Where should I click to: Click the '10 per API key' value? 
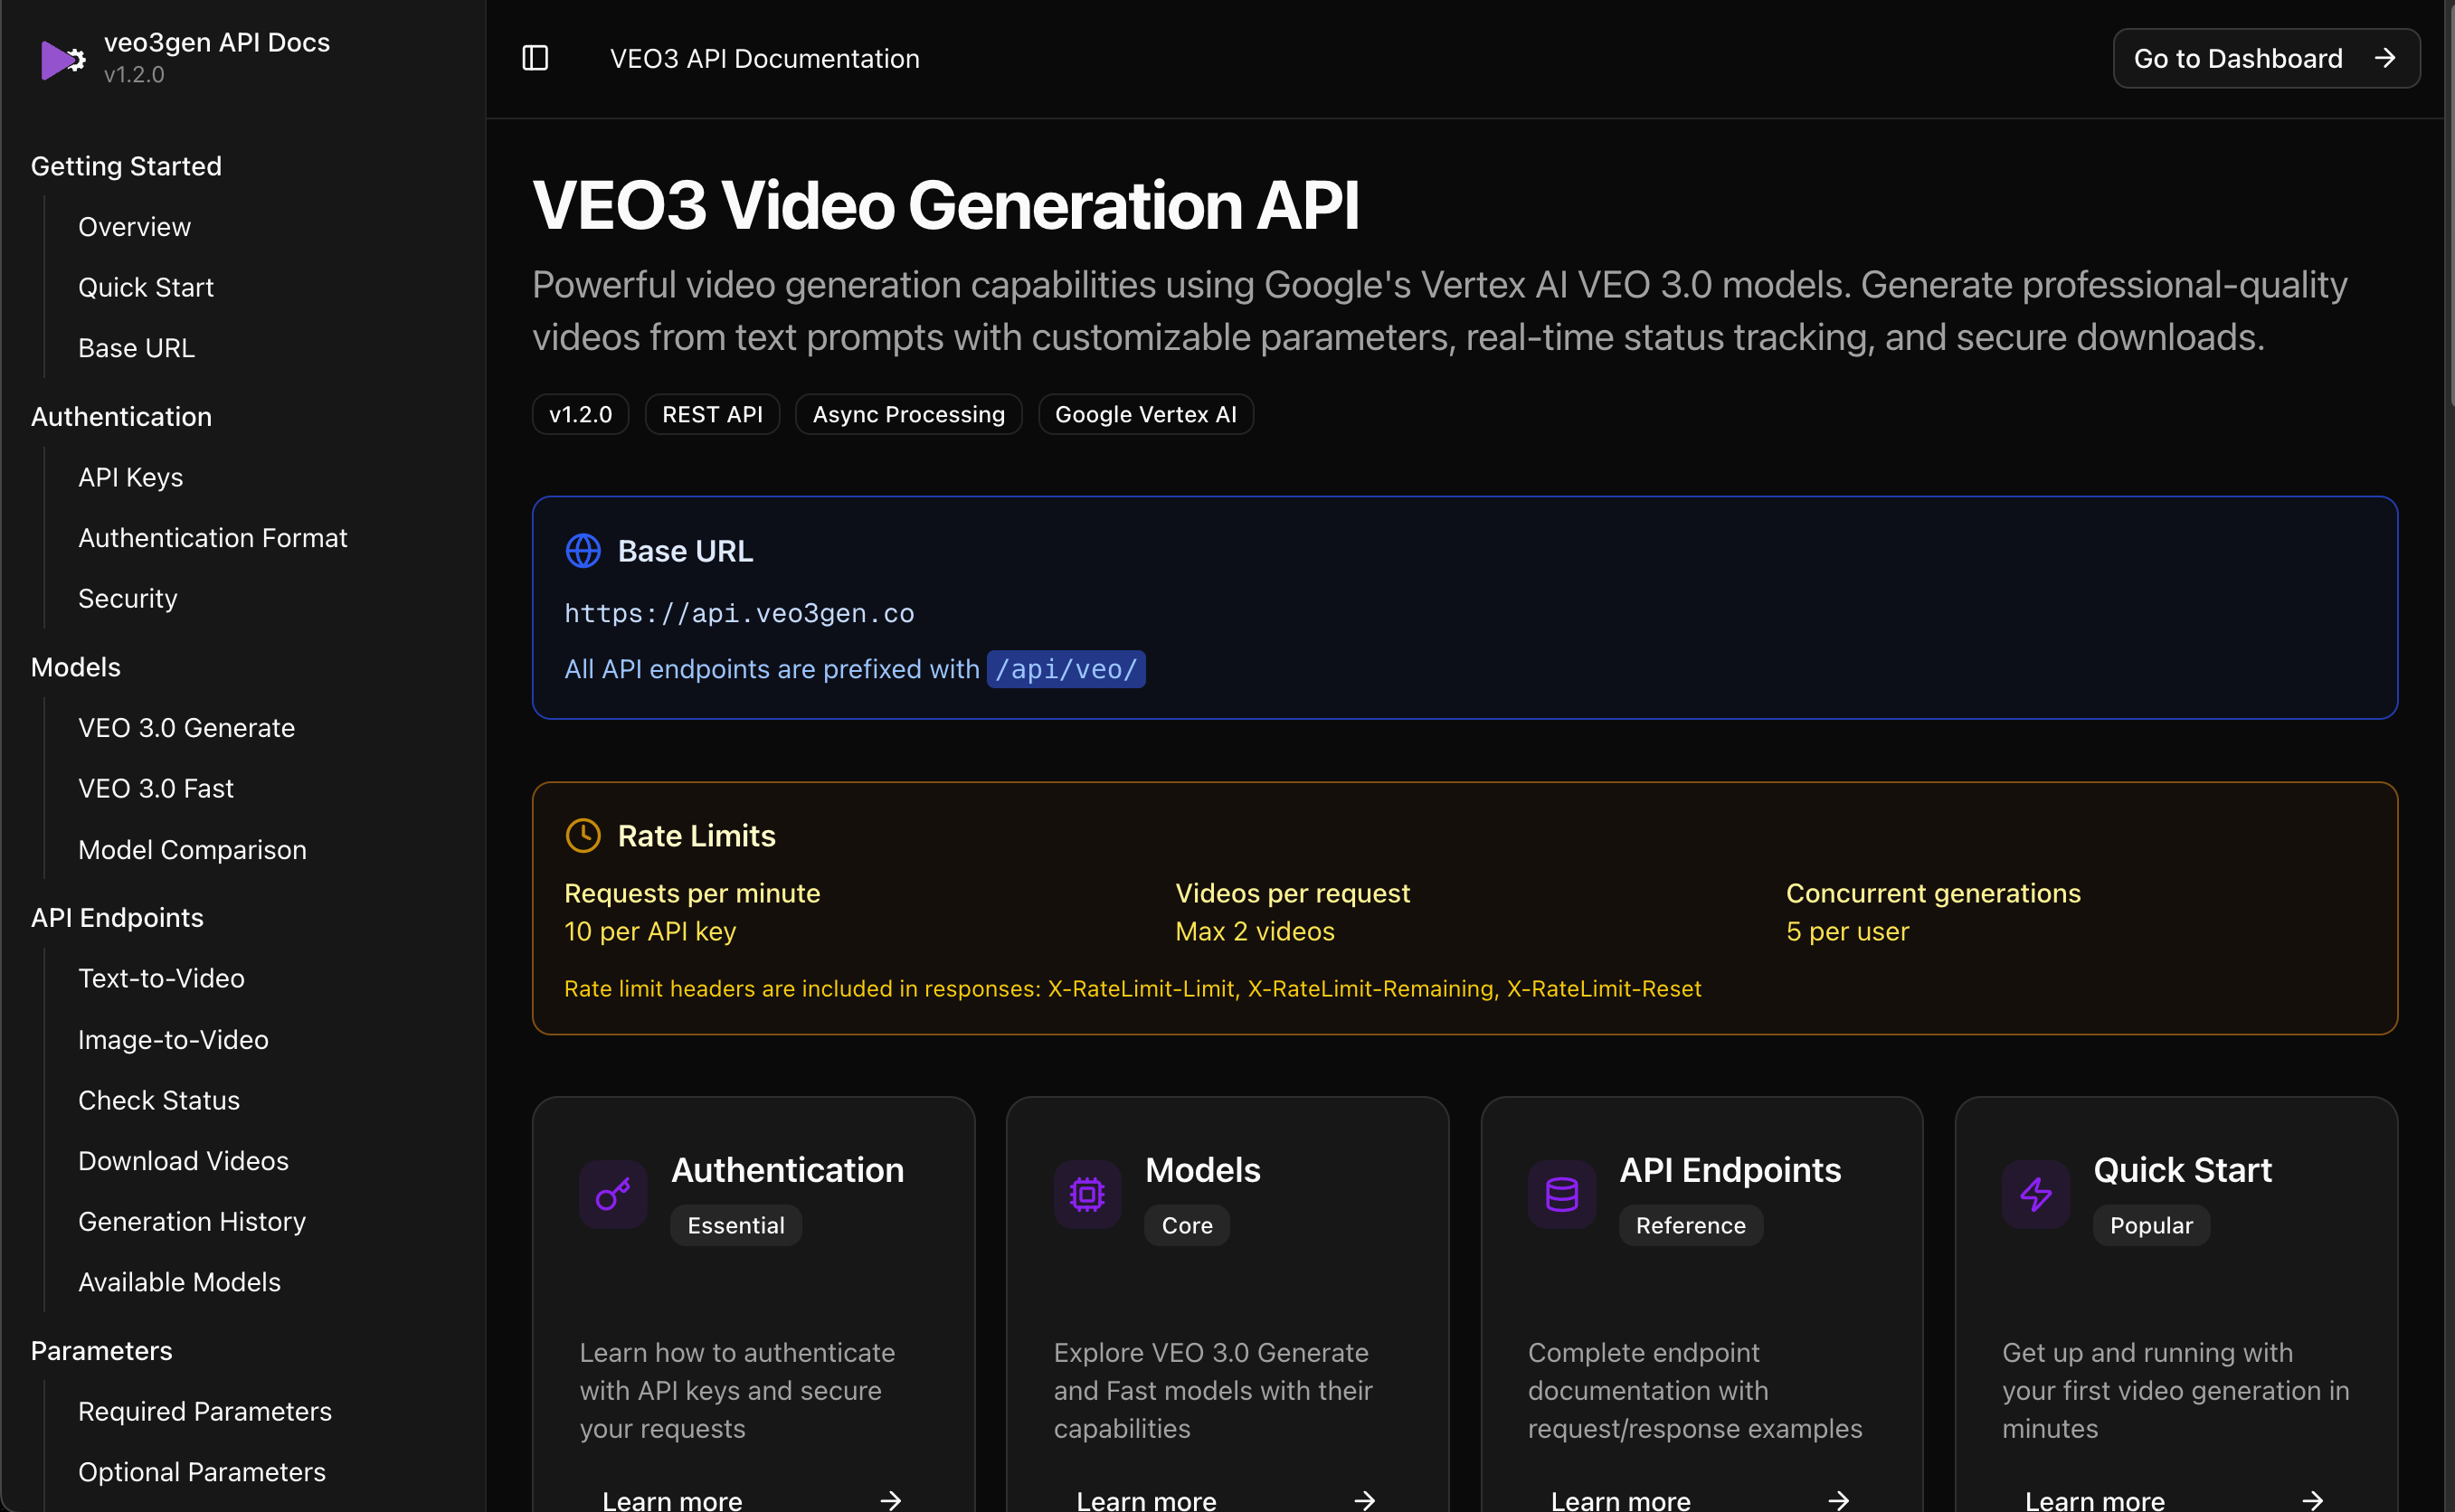[x=650, y=931]
